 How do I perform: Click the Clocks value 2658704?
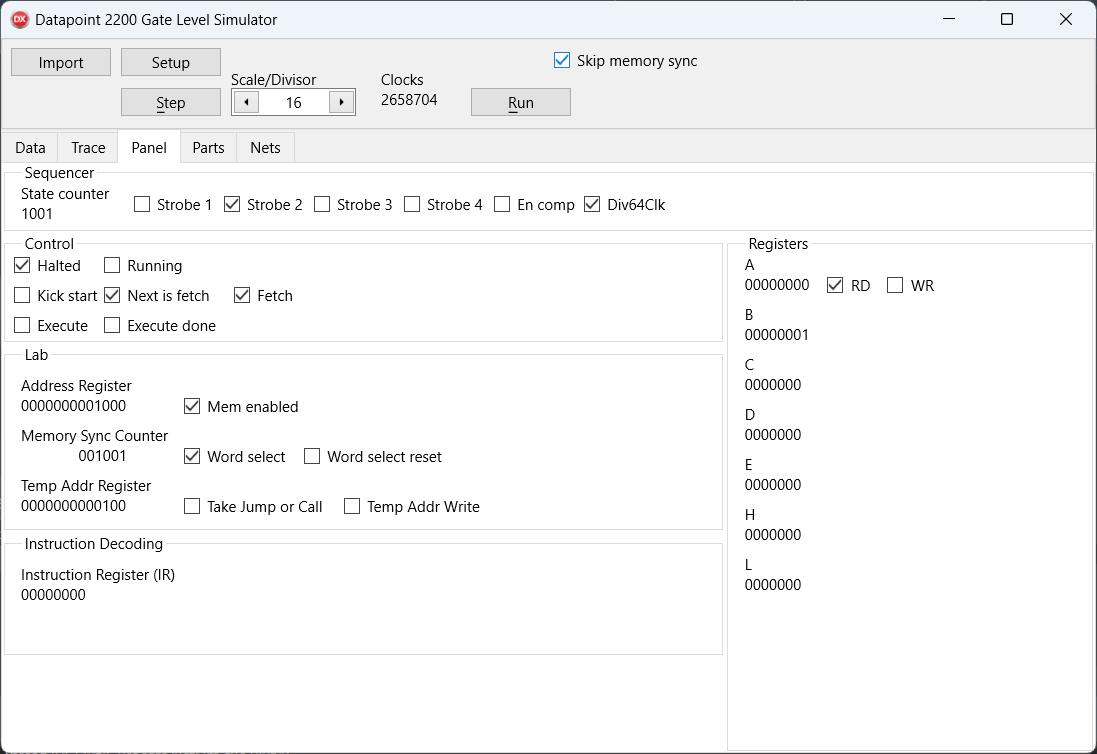(409, 100)
